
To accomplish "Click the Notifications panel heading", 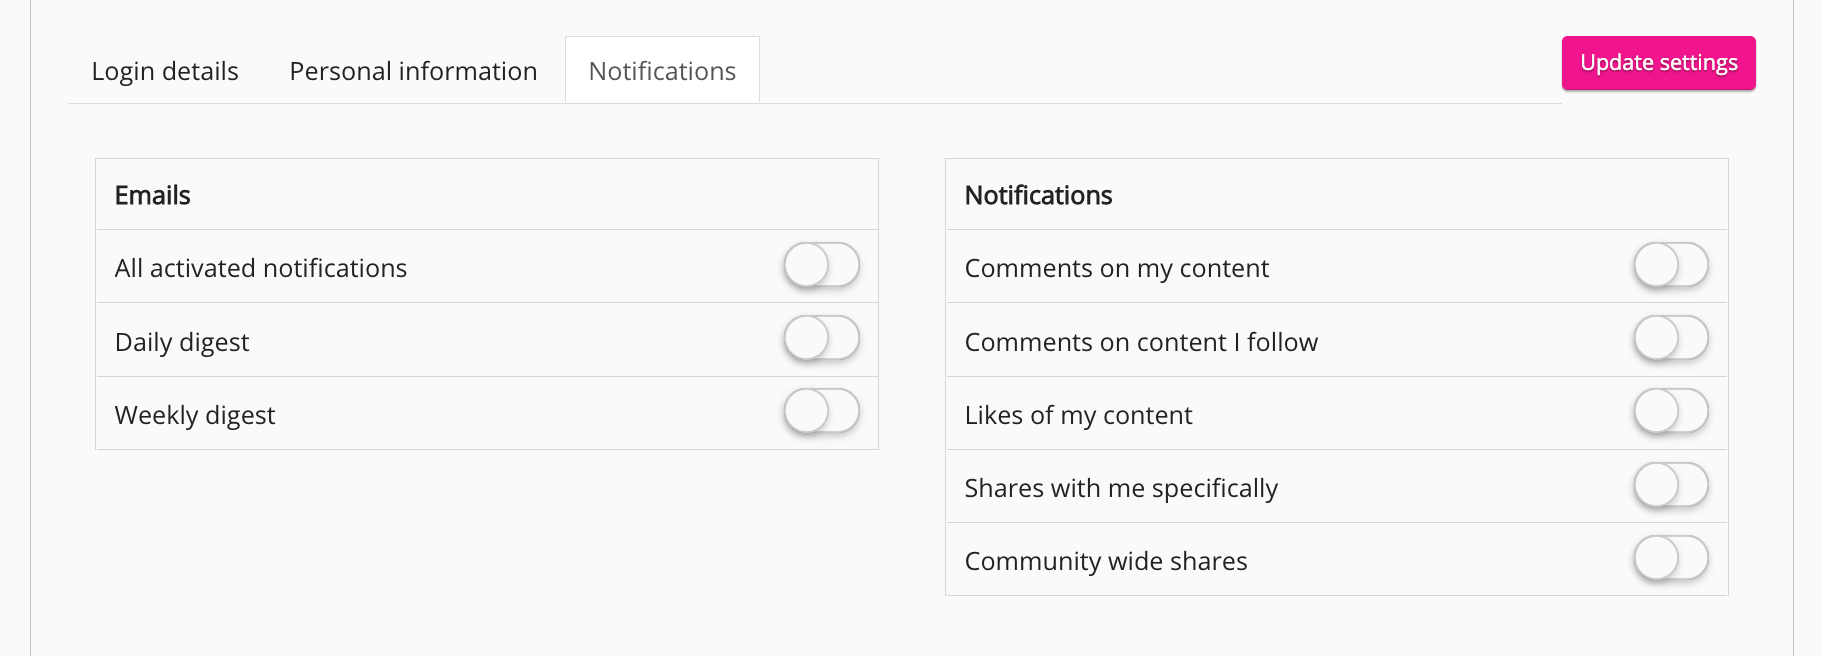I will pyautogui.click(x=1038, y=195).
